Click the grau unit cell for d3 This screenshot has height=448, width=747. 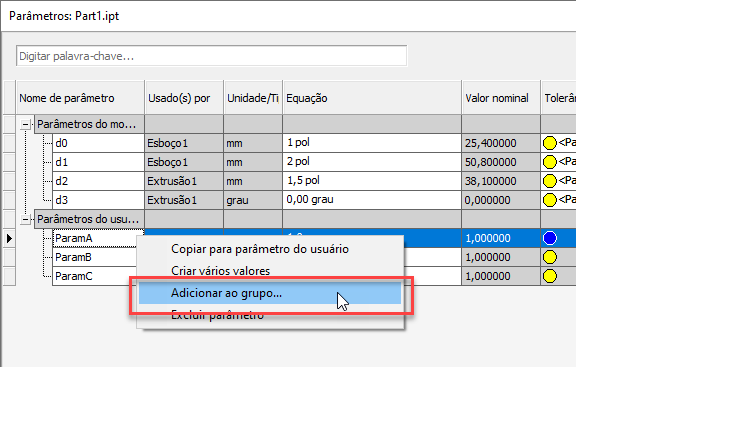click(253, 200)
